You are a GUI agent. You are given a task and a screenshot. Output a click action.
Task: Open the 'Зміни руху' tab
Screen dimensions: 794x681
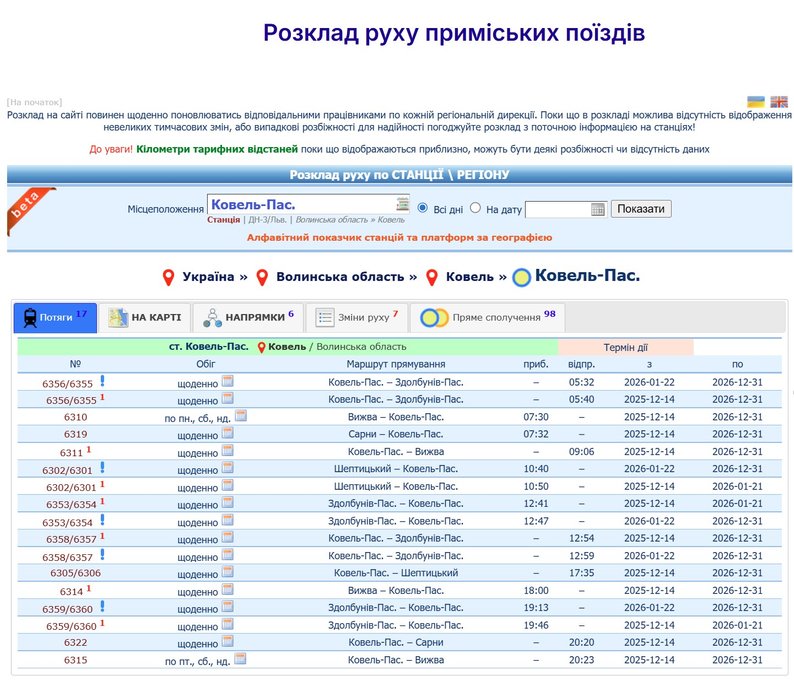(x=356, y=318)
